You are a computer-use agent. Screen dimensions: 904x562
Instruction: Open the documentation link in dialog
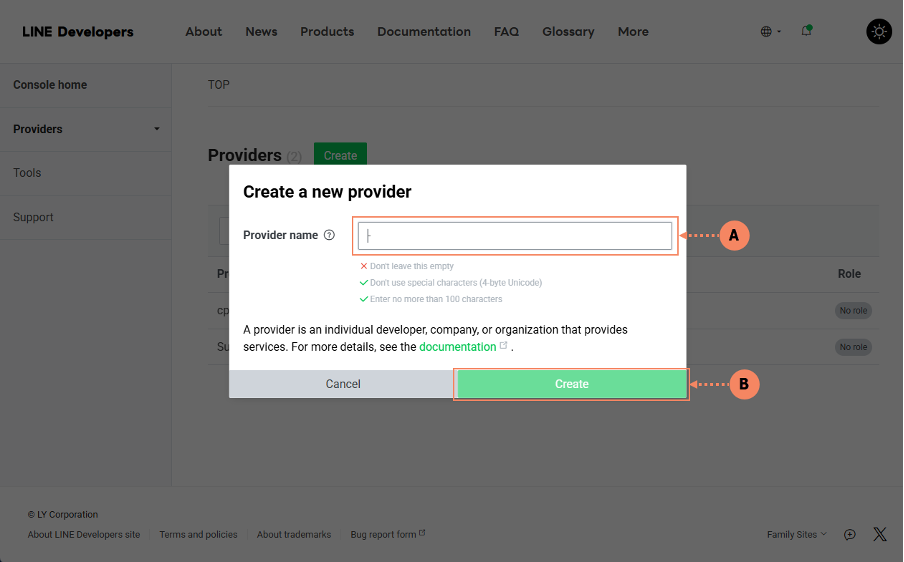(x=458, y=347)
